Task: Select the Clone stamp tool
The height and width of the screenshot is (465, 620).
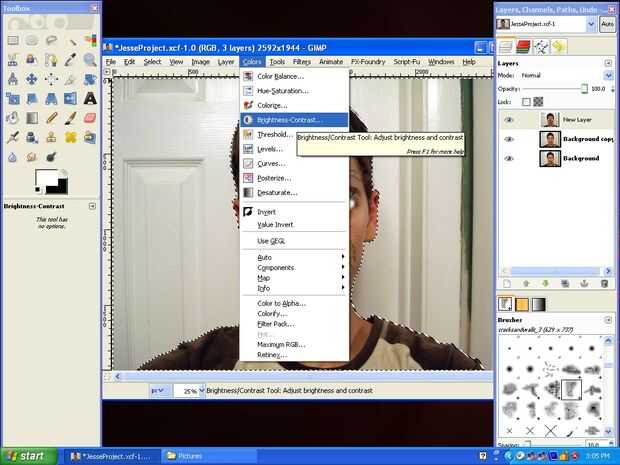Action: pyautogui.click(x=51, y=137)
